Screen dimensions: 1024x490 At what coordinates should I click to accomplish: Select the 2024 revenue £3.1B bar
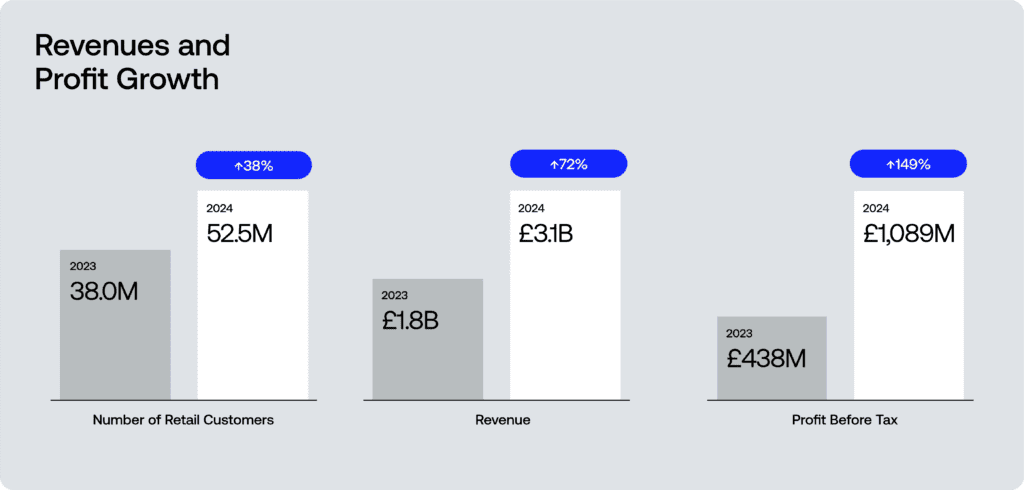pos(565,295)
